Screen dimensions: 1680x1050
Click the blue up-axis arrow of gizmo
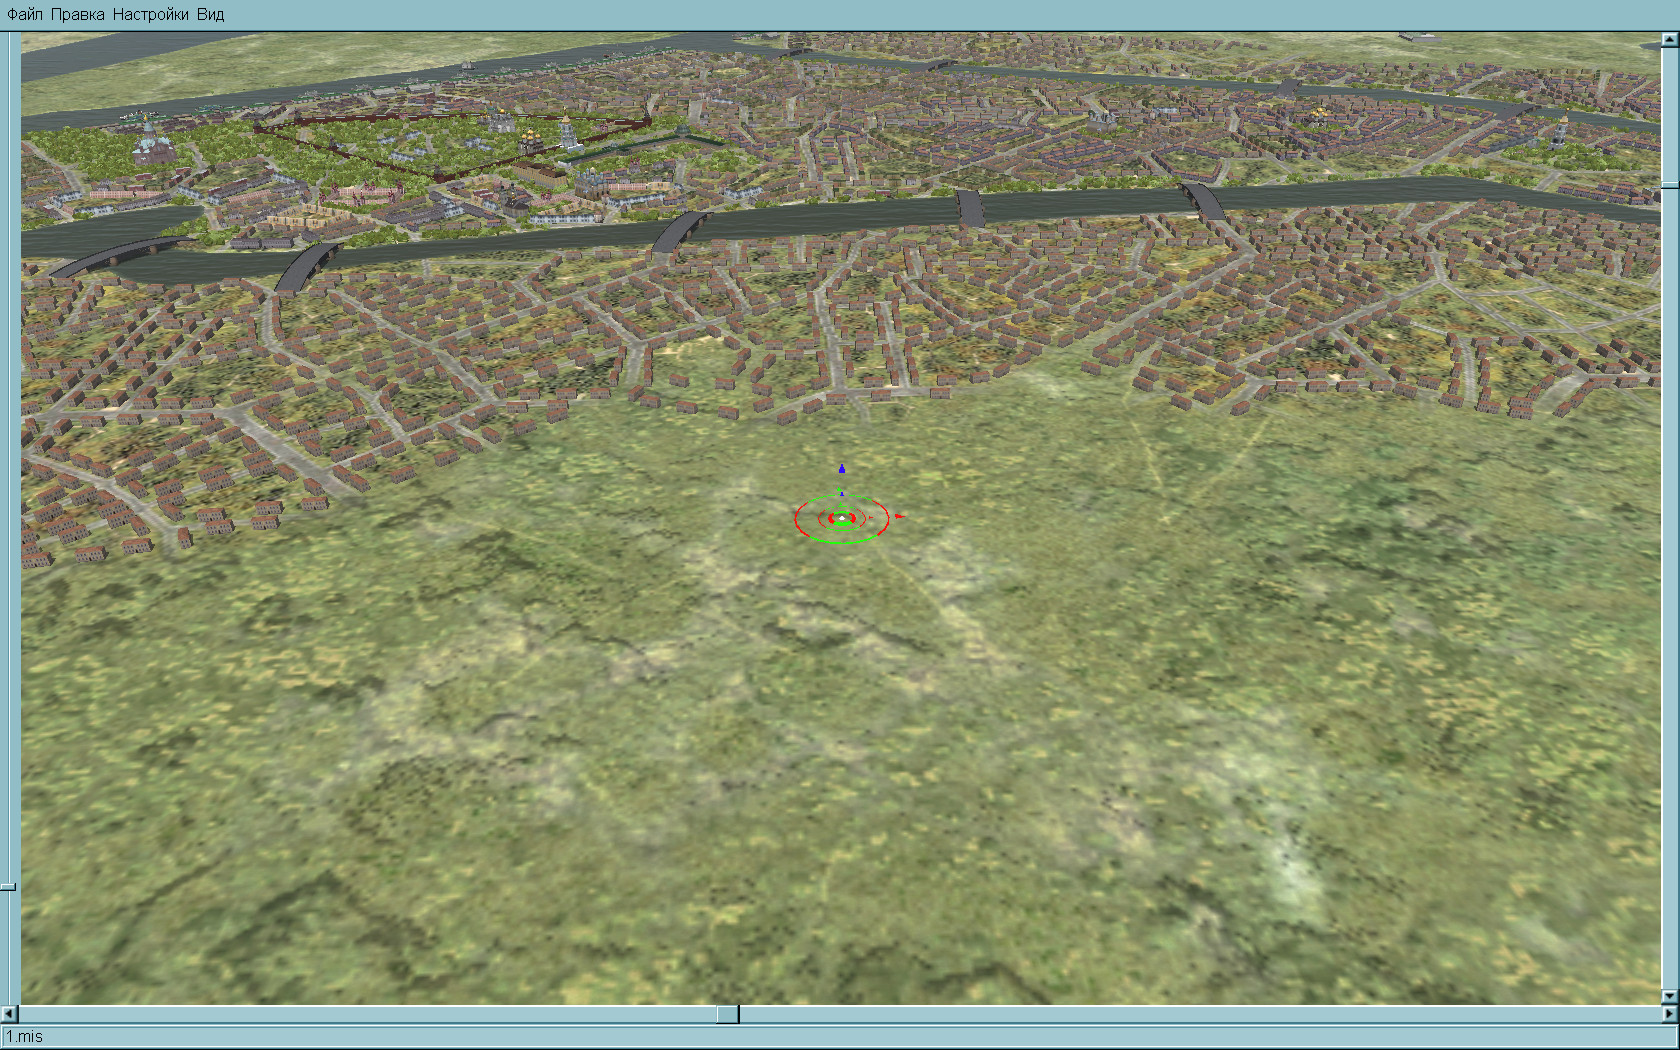(x=842, y=468)
